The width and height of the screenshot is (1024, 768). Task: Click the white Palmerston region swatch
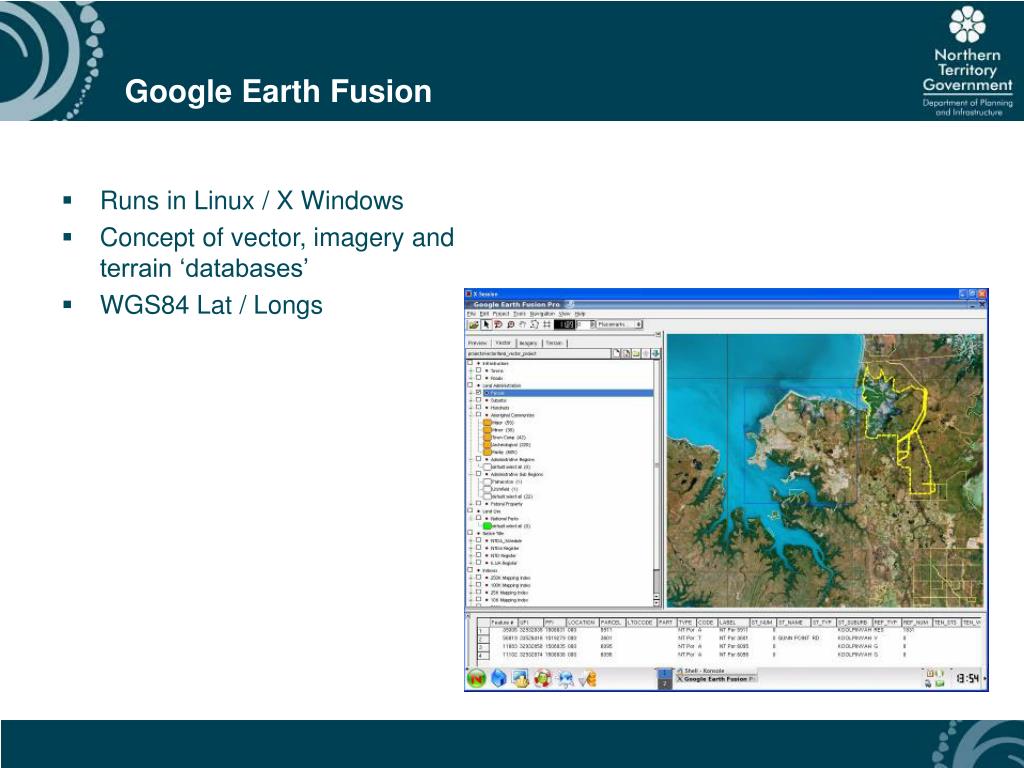coord(487,481)
